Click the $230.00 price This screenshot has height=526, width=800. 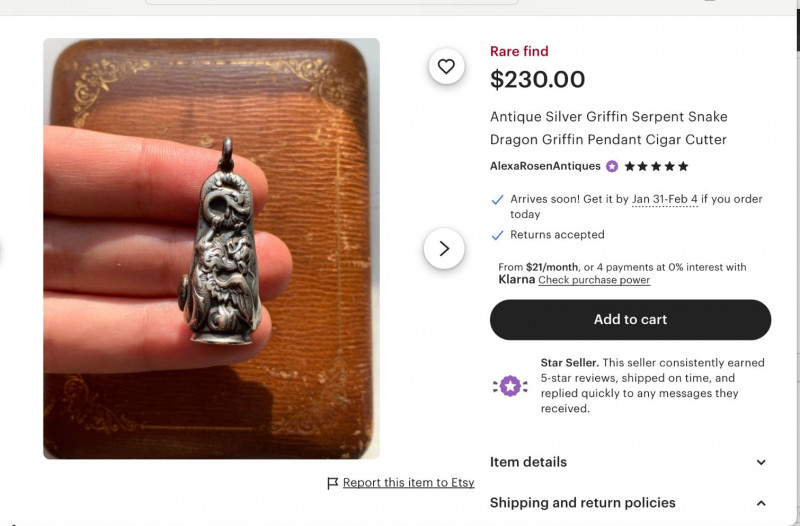click(x=537, y=80)
